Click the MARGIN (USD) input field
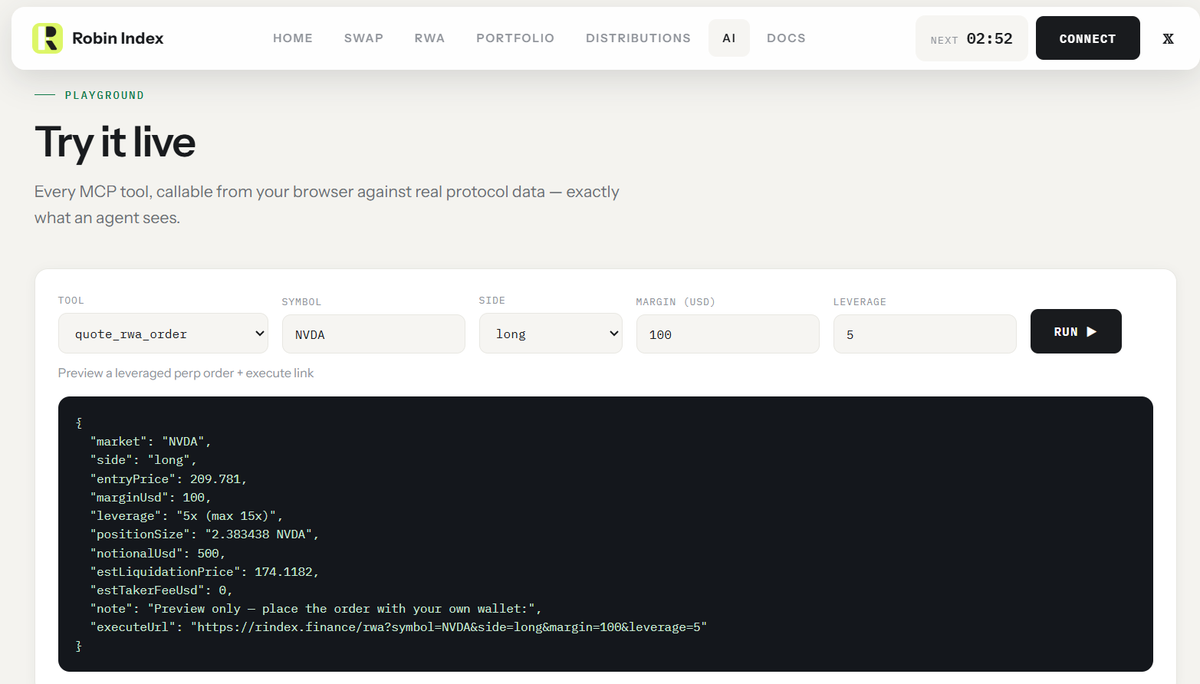The width and height of the screenshot is (1200, 684). coord(727,334)
